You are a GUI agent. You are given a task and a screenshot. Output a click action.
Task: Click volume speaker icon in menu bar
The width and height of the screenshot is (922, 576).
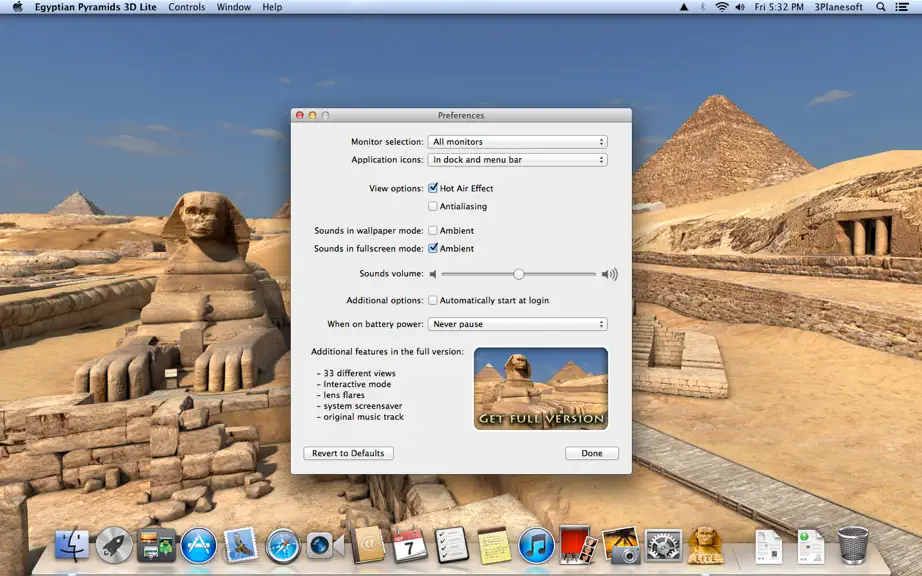740,7
